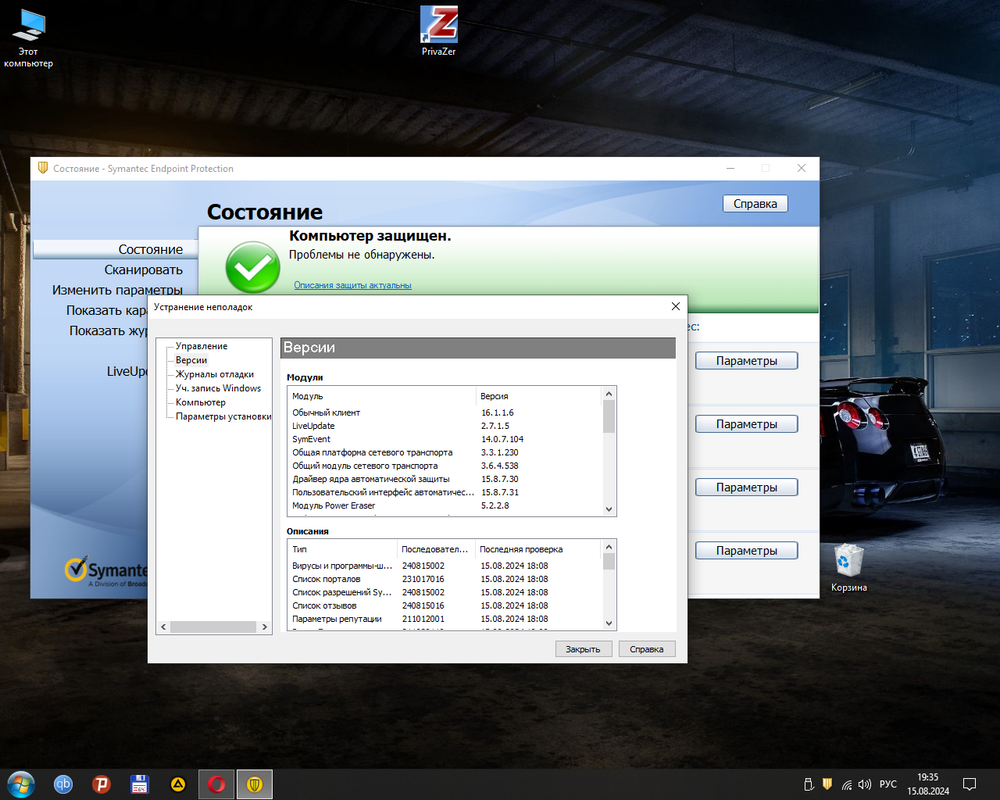Close the 'Устранение неполадок' dialog with X
Screen dimensions: 1000x800
[675, 306]
